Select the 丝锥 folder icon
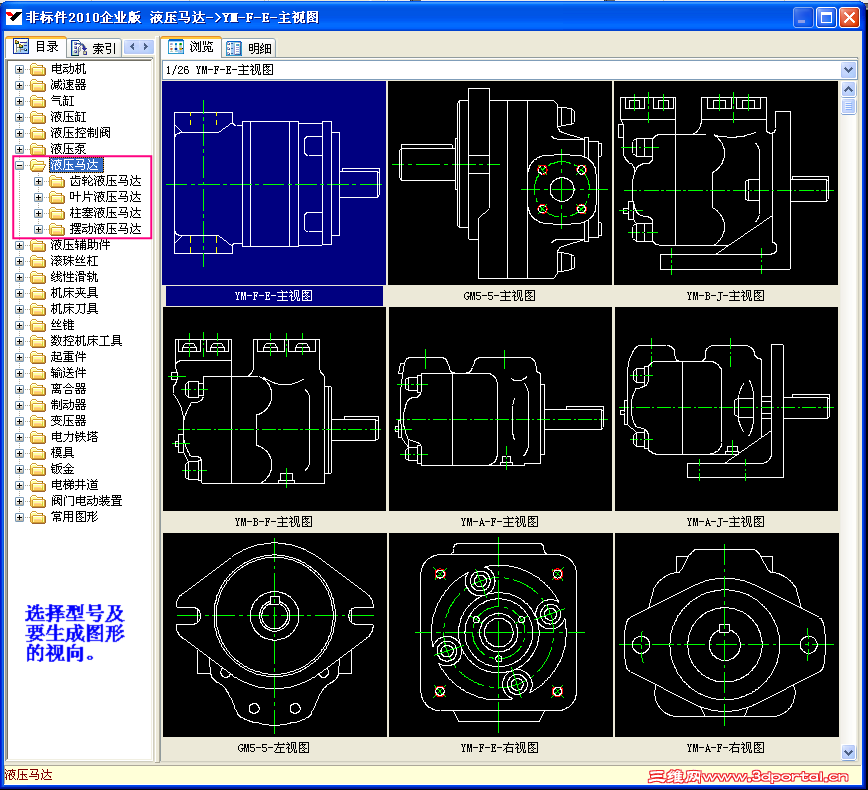868x790 pixels. tap(38, 326)
